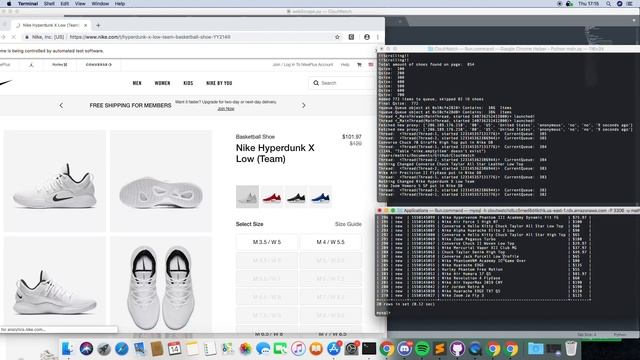View the shoe outsole image
The width and height of the screenshot is (640, 360).
pyautogui.click(x=161, y=181)
